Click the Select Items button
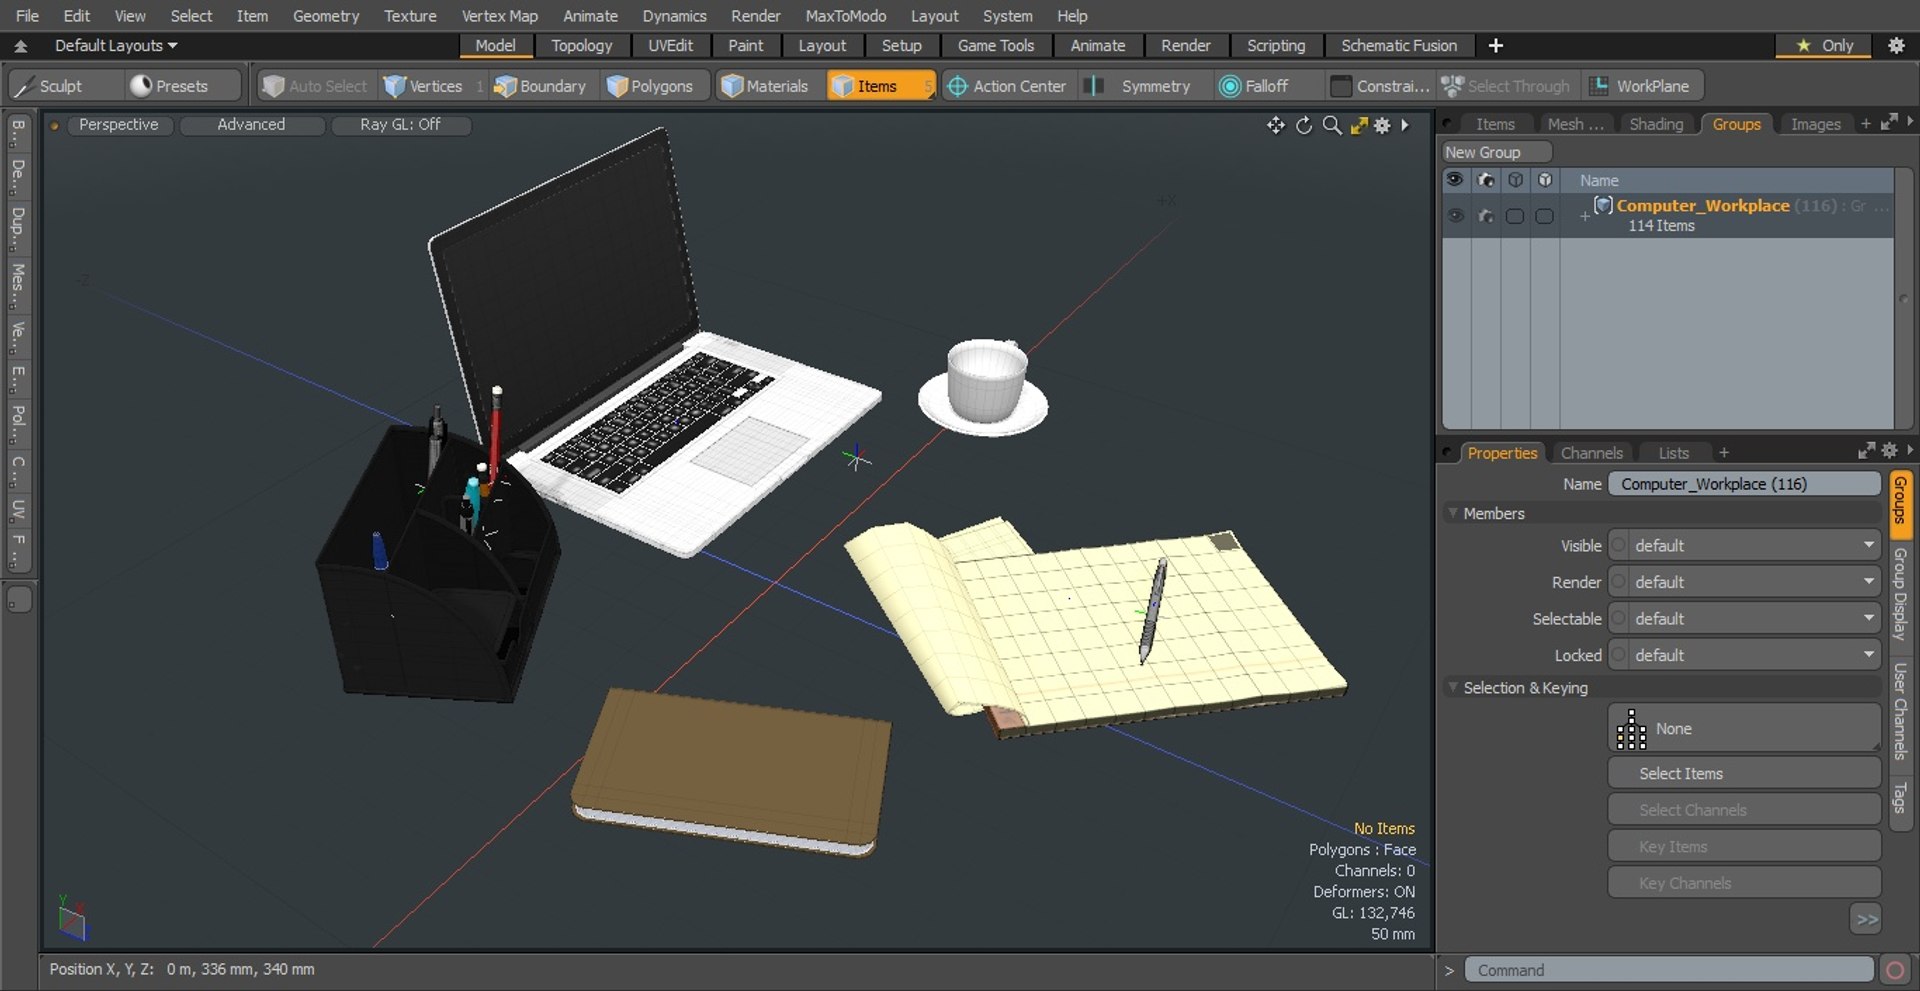1920x991 pixels. tap(1744, 773)
